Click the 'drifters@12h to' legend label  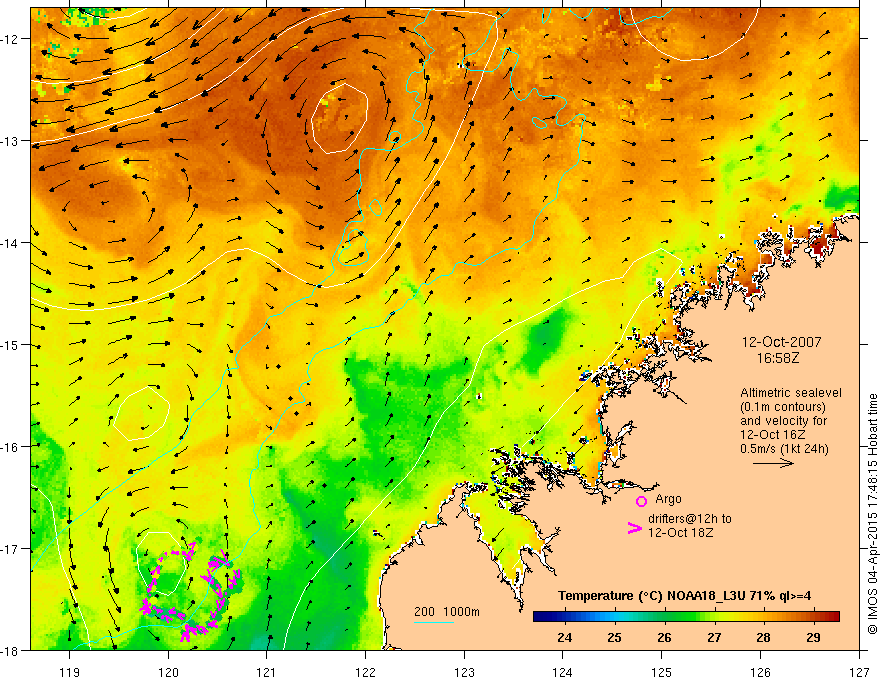(x=690, y=519)
